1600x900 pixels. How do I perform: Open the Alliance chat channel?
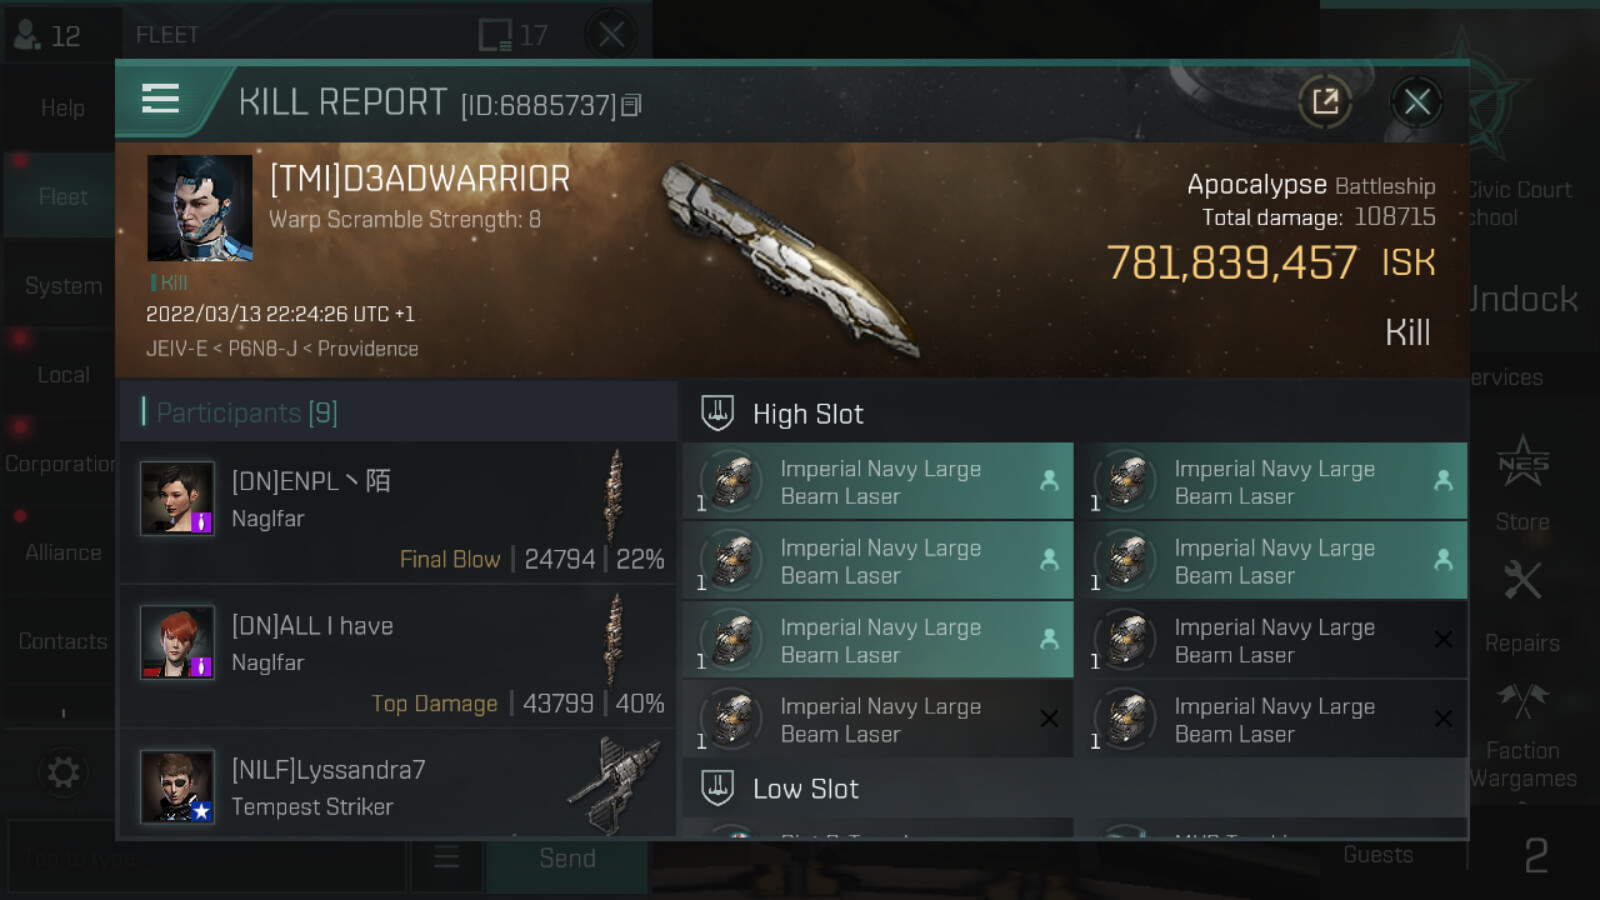(x=62, y=552)
